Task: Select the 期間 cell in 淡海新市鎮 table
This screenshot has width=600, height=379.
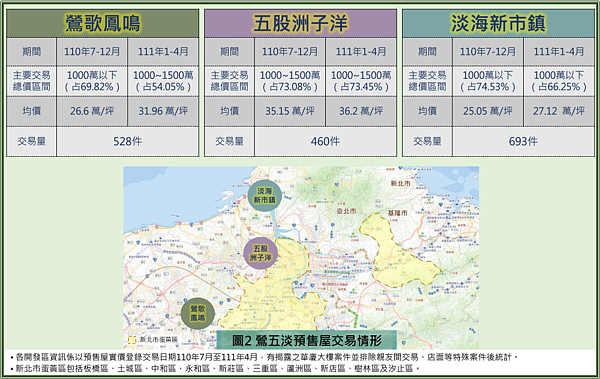Action: coord(427,51)
